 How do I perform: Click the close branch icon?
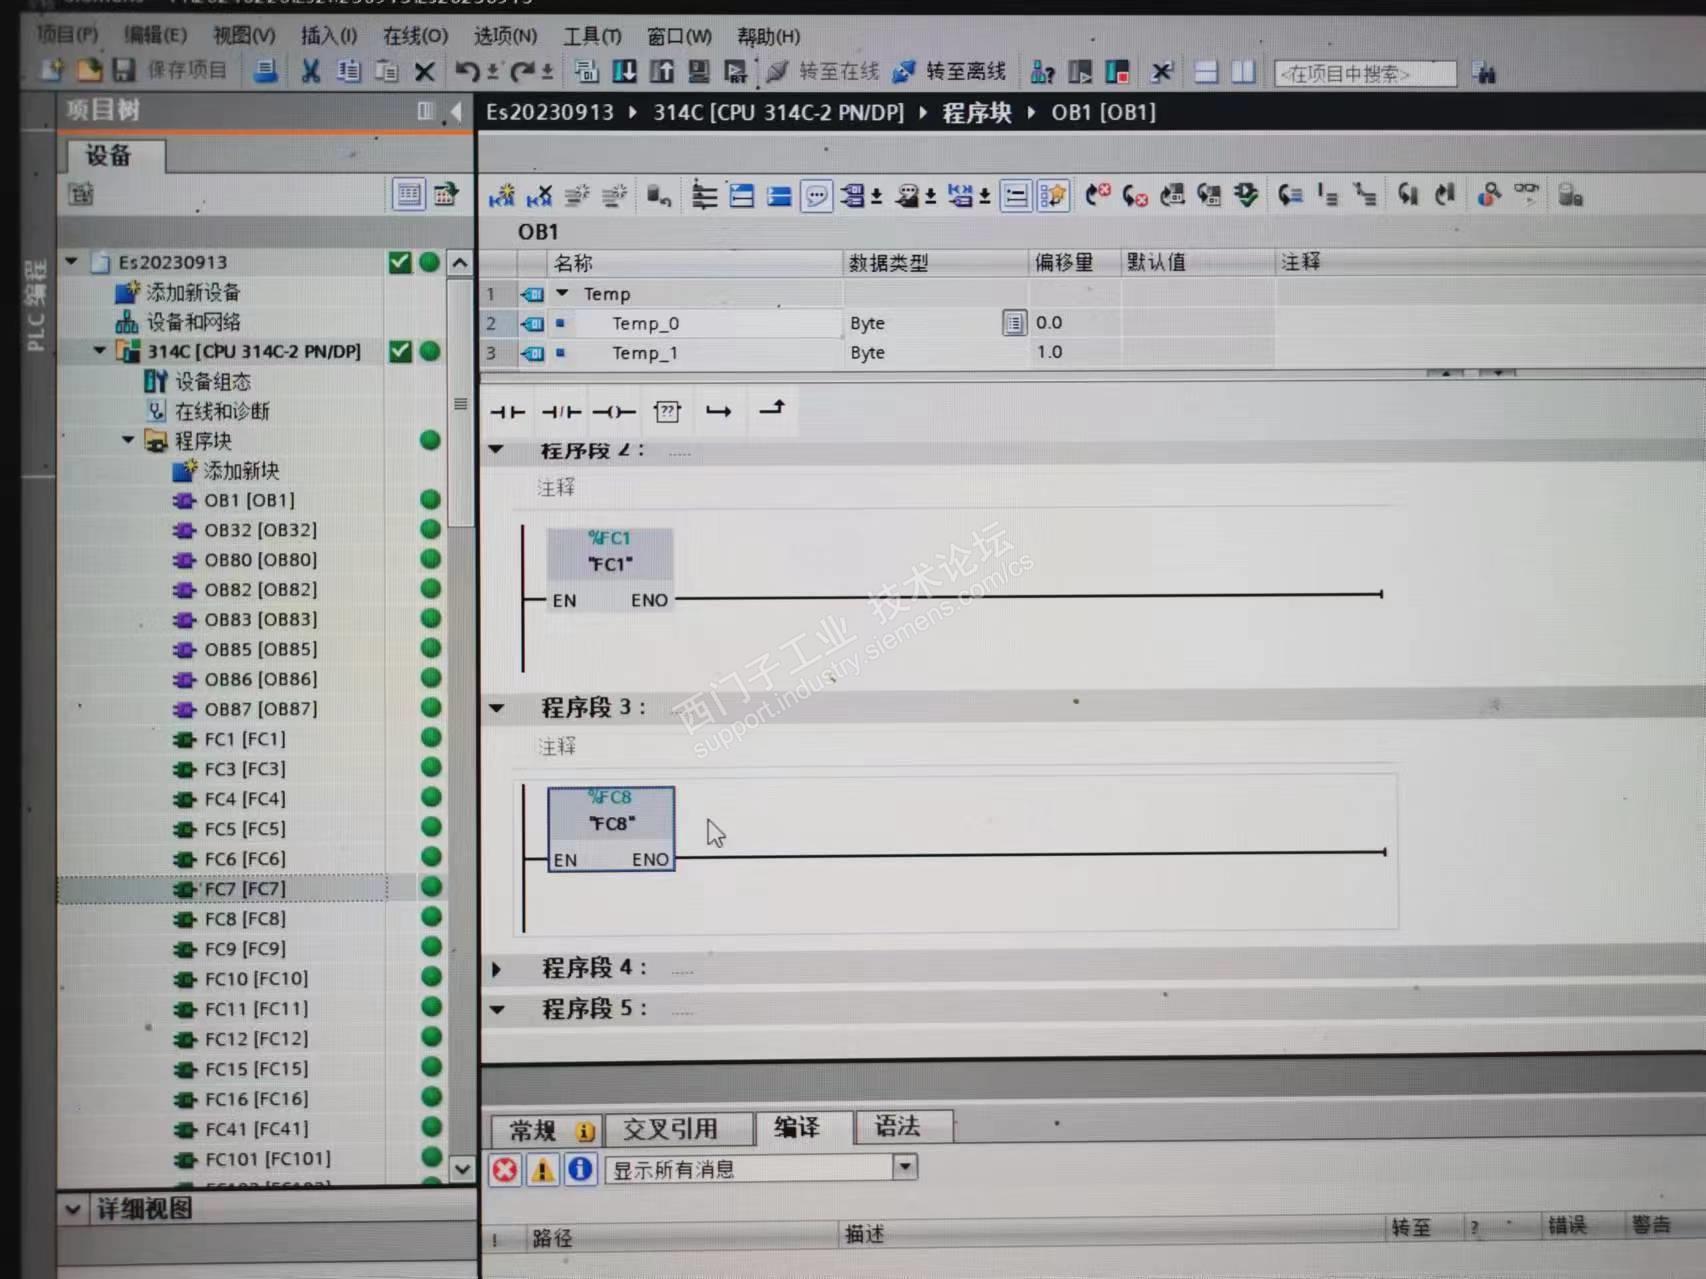click(772, 408)
